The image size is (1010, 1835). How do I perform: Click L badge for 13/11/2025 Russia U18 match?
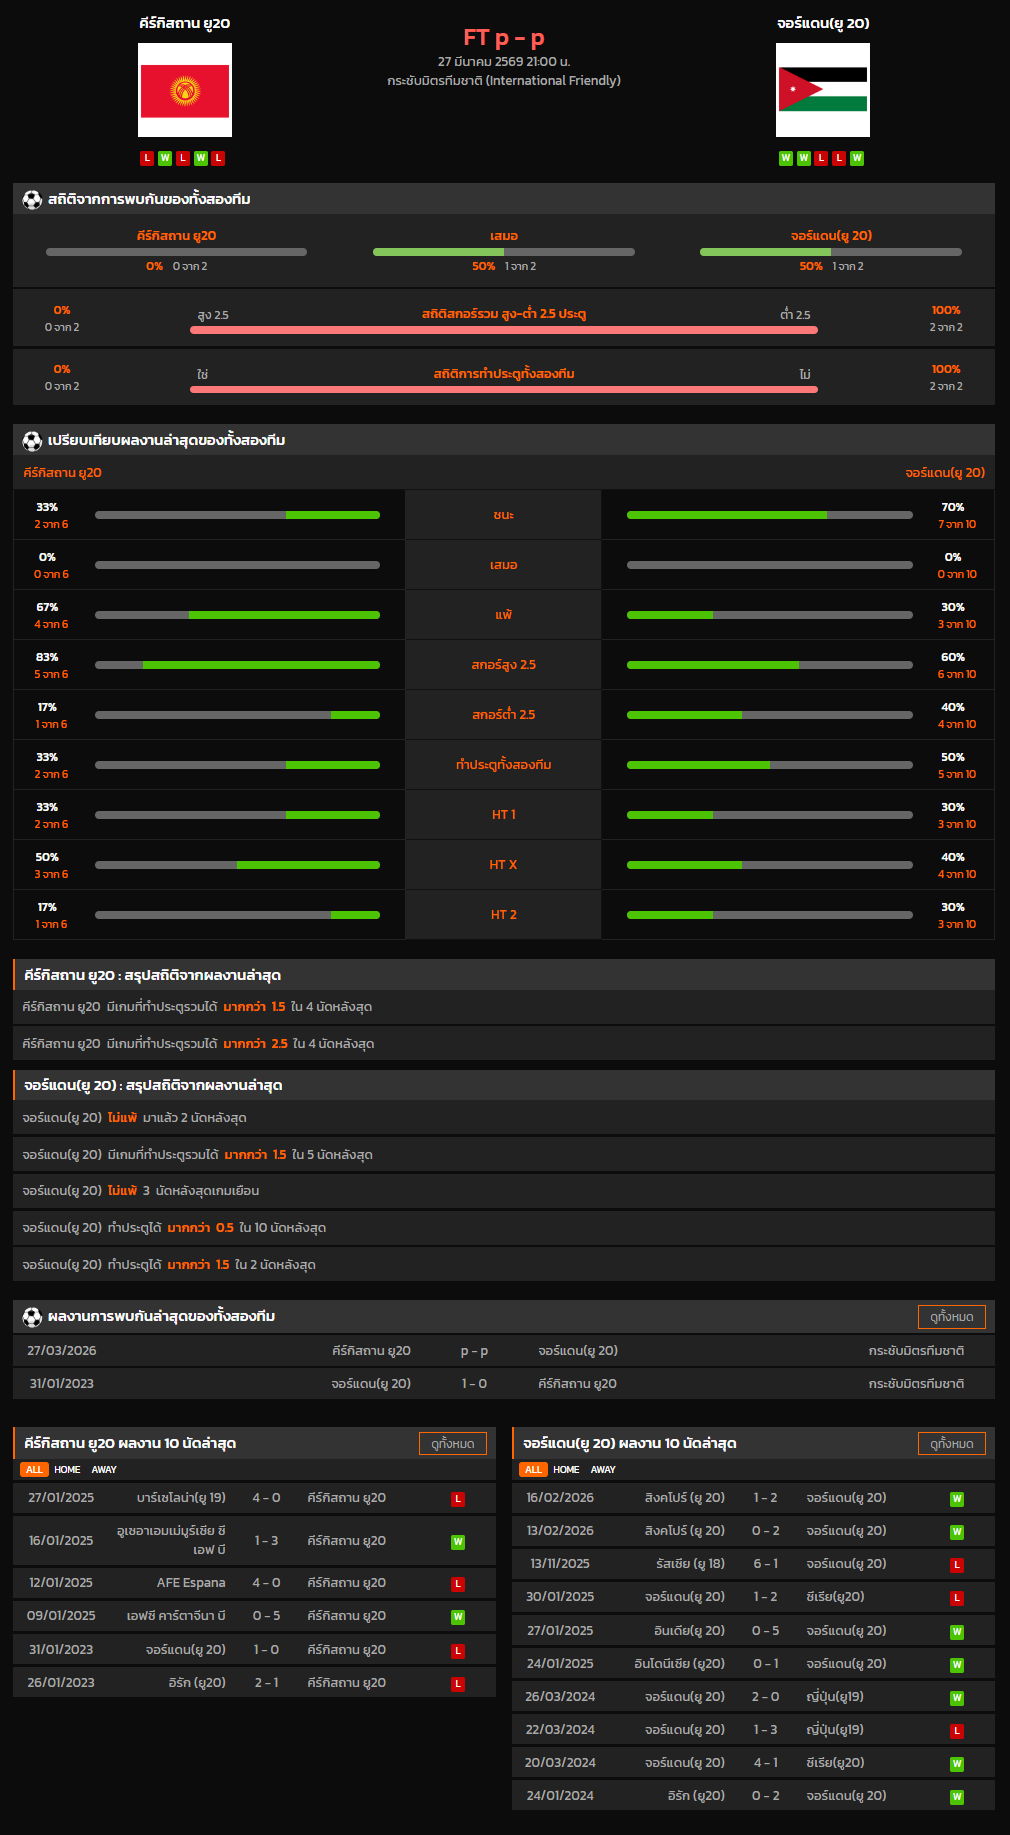pyautogui.click(x=956, y=1565)
